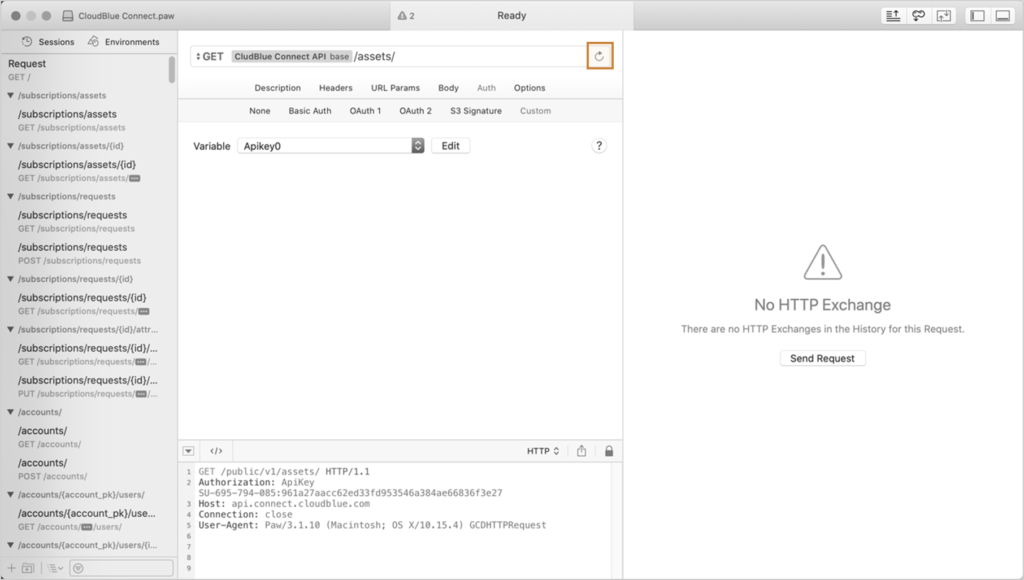Collapse the /accounts/{account_pk}/users/ group

[x=10, y=494]
